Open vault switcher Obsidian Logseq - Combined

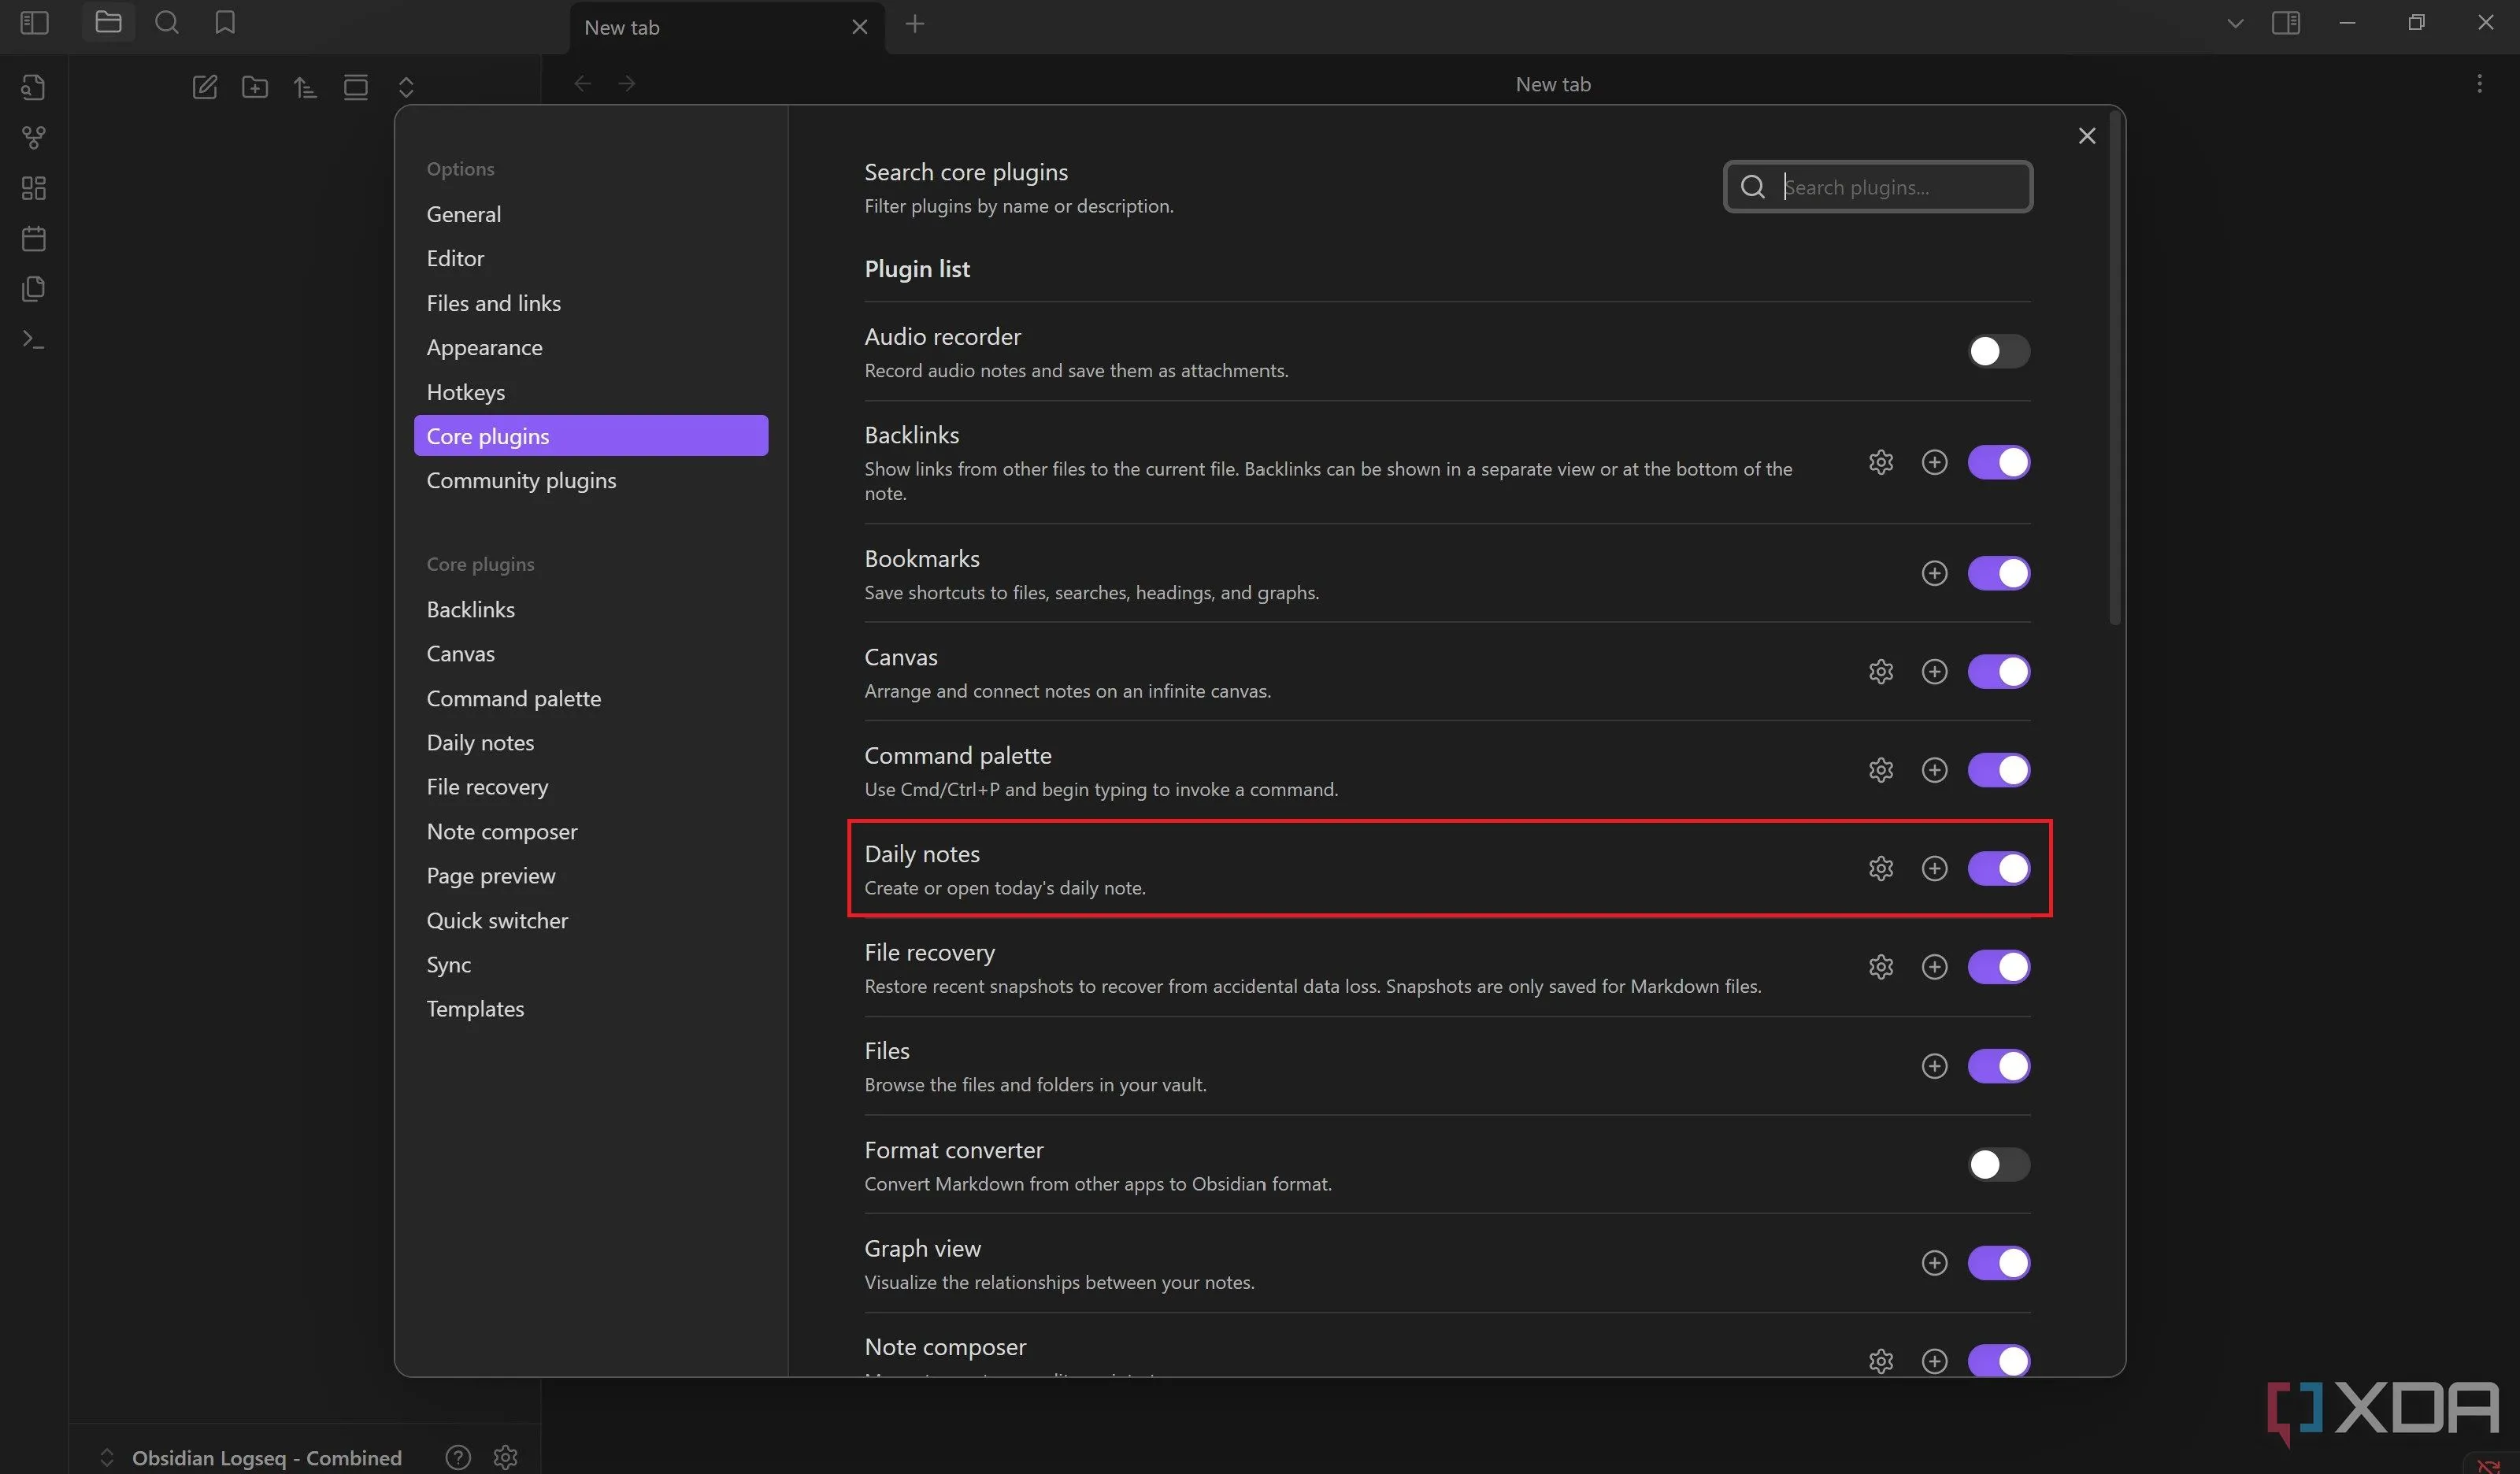(254, 1457)
